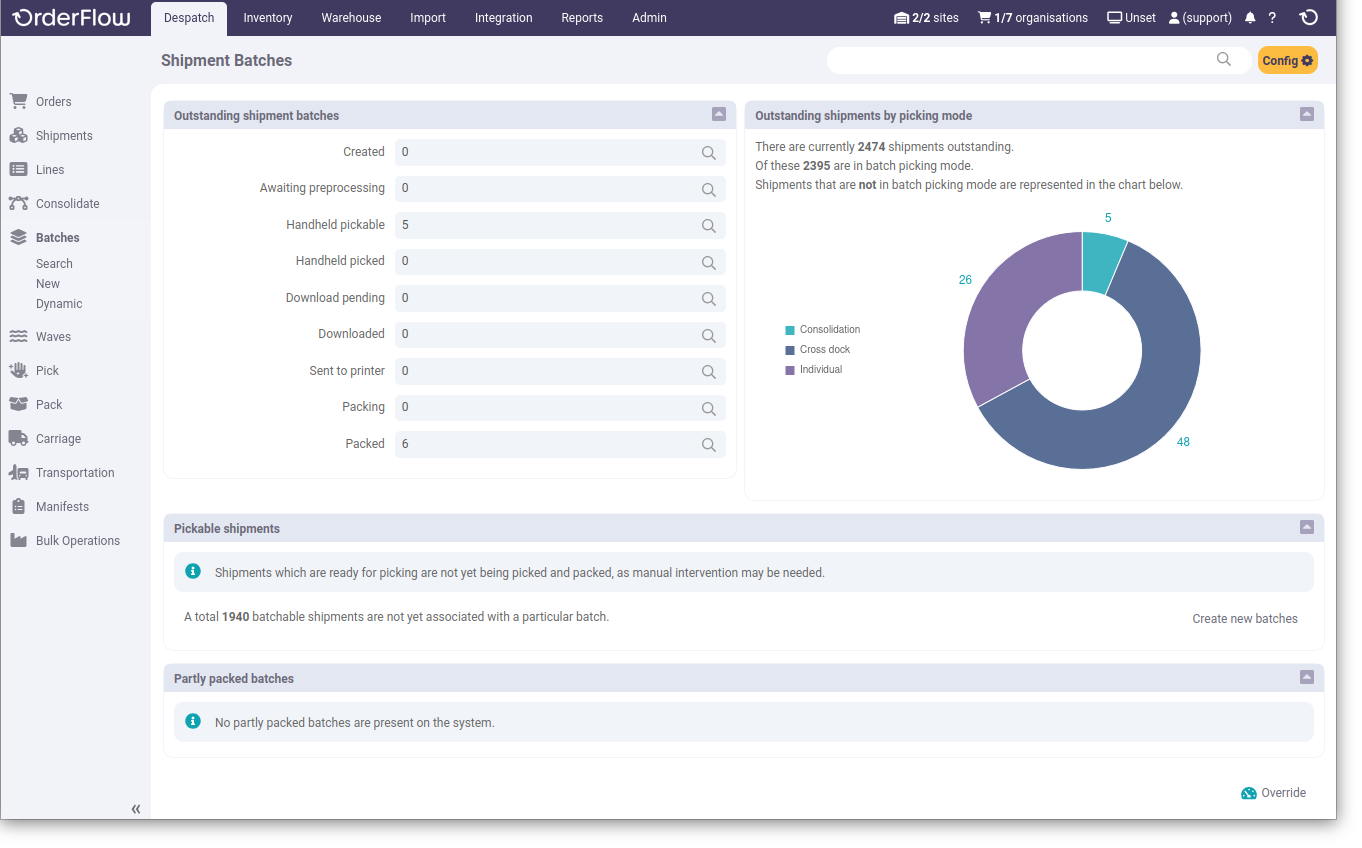Image resolution: width=1362 pixels, height=848 pixels.
Task: Click the Create new batches link
Action: (x=1244, y=618)
